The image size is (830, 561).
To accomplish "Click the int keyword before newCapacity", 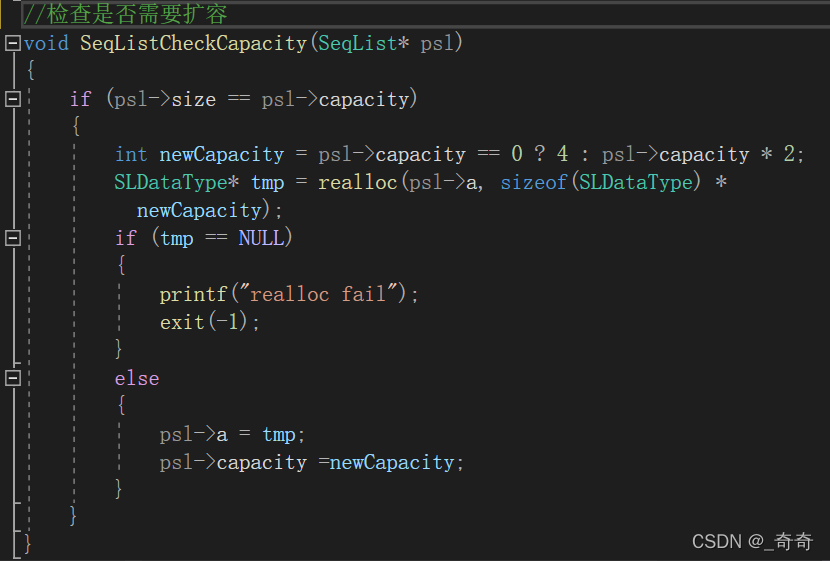I will (131, 155).
